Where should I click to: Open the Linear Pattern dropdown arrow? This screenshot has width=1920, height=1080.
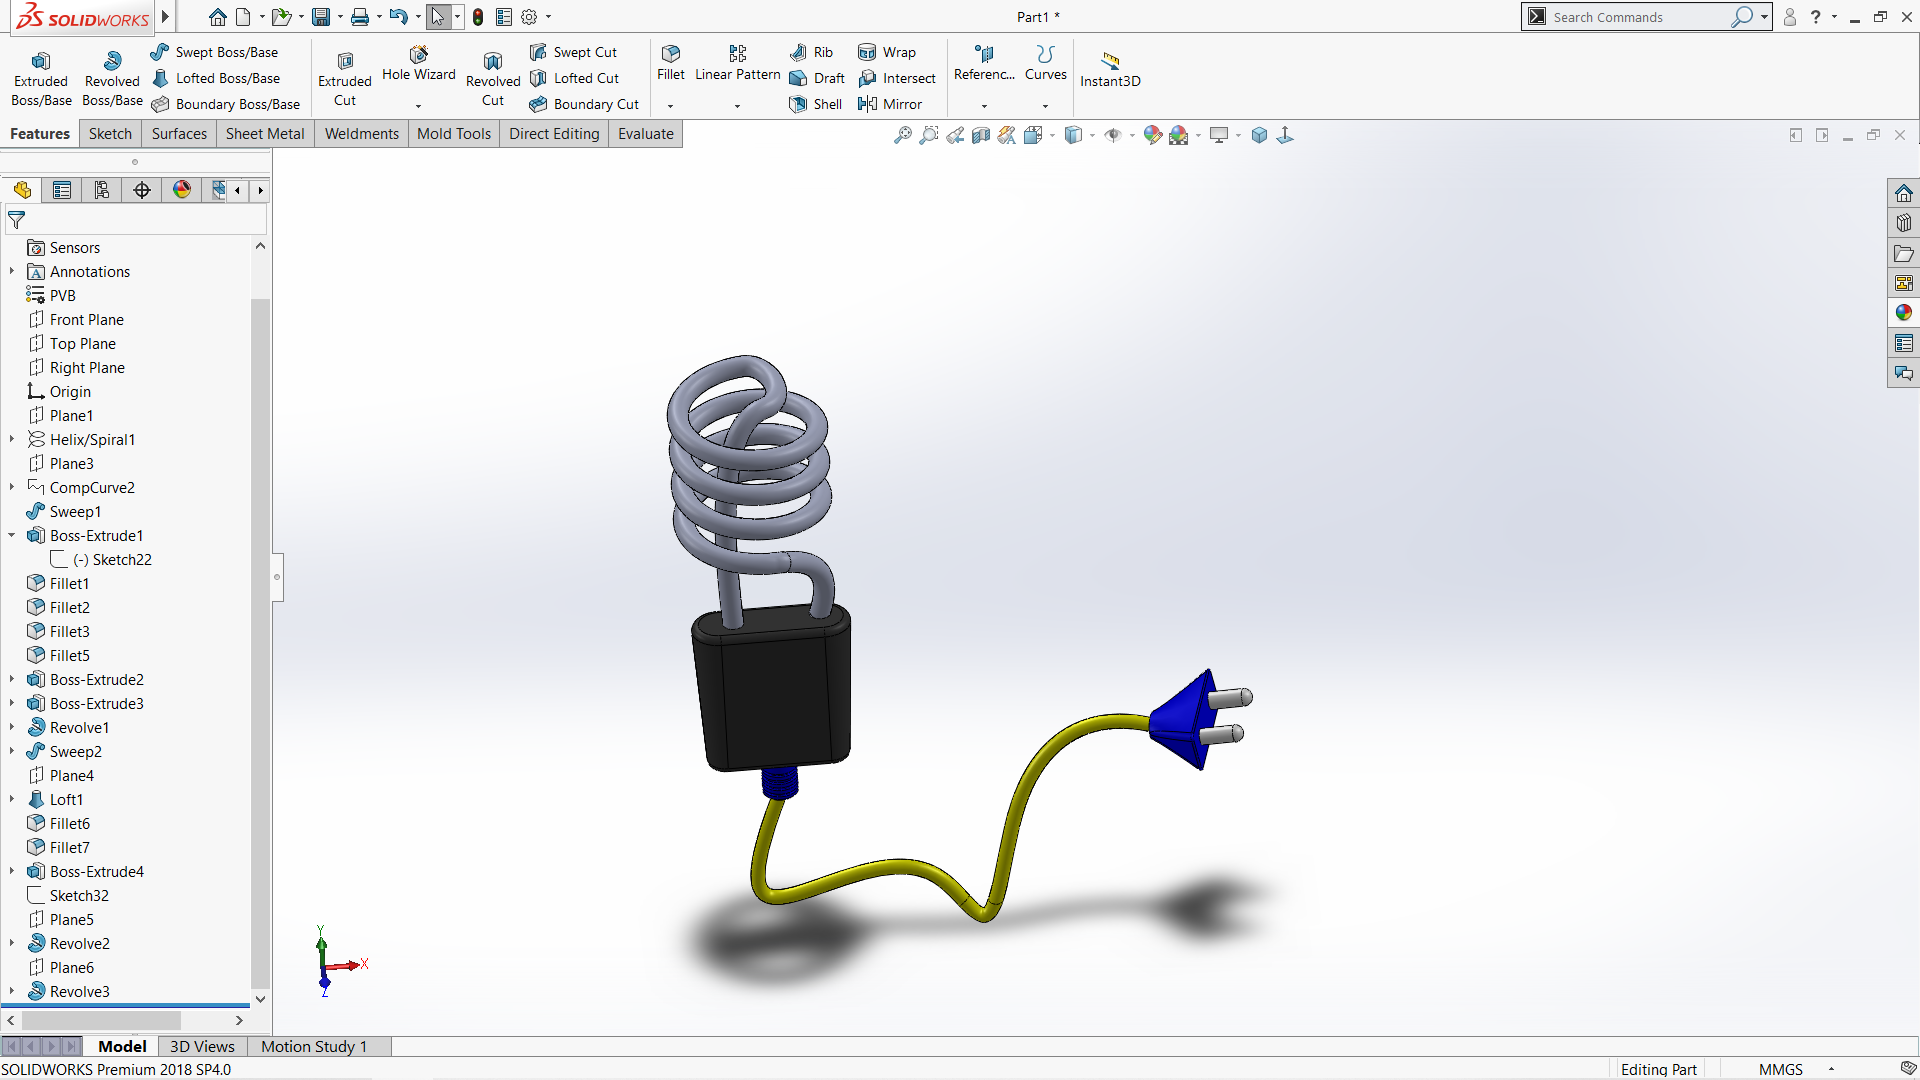737,106
